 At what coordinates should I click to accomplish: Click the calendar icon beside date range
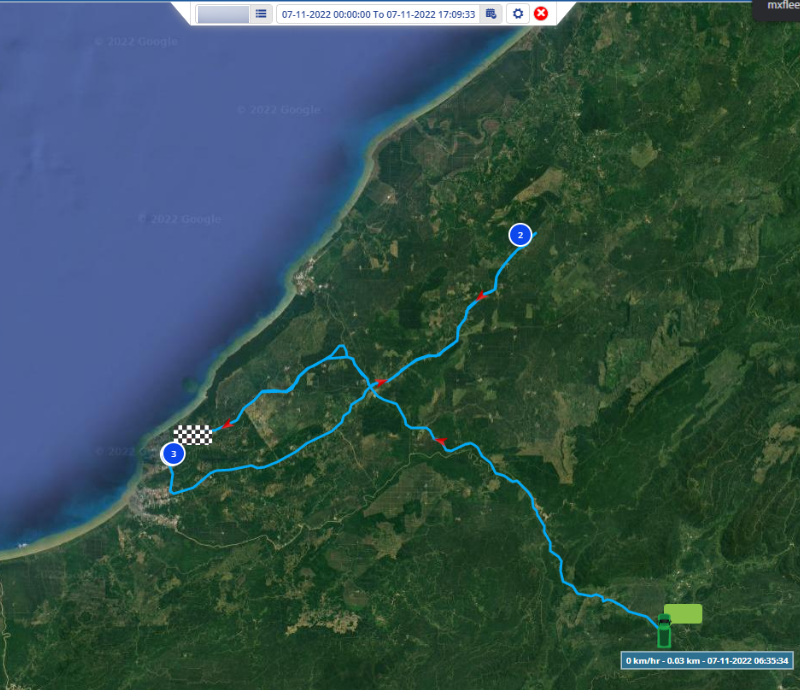[x=490, y=13]
